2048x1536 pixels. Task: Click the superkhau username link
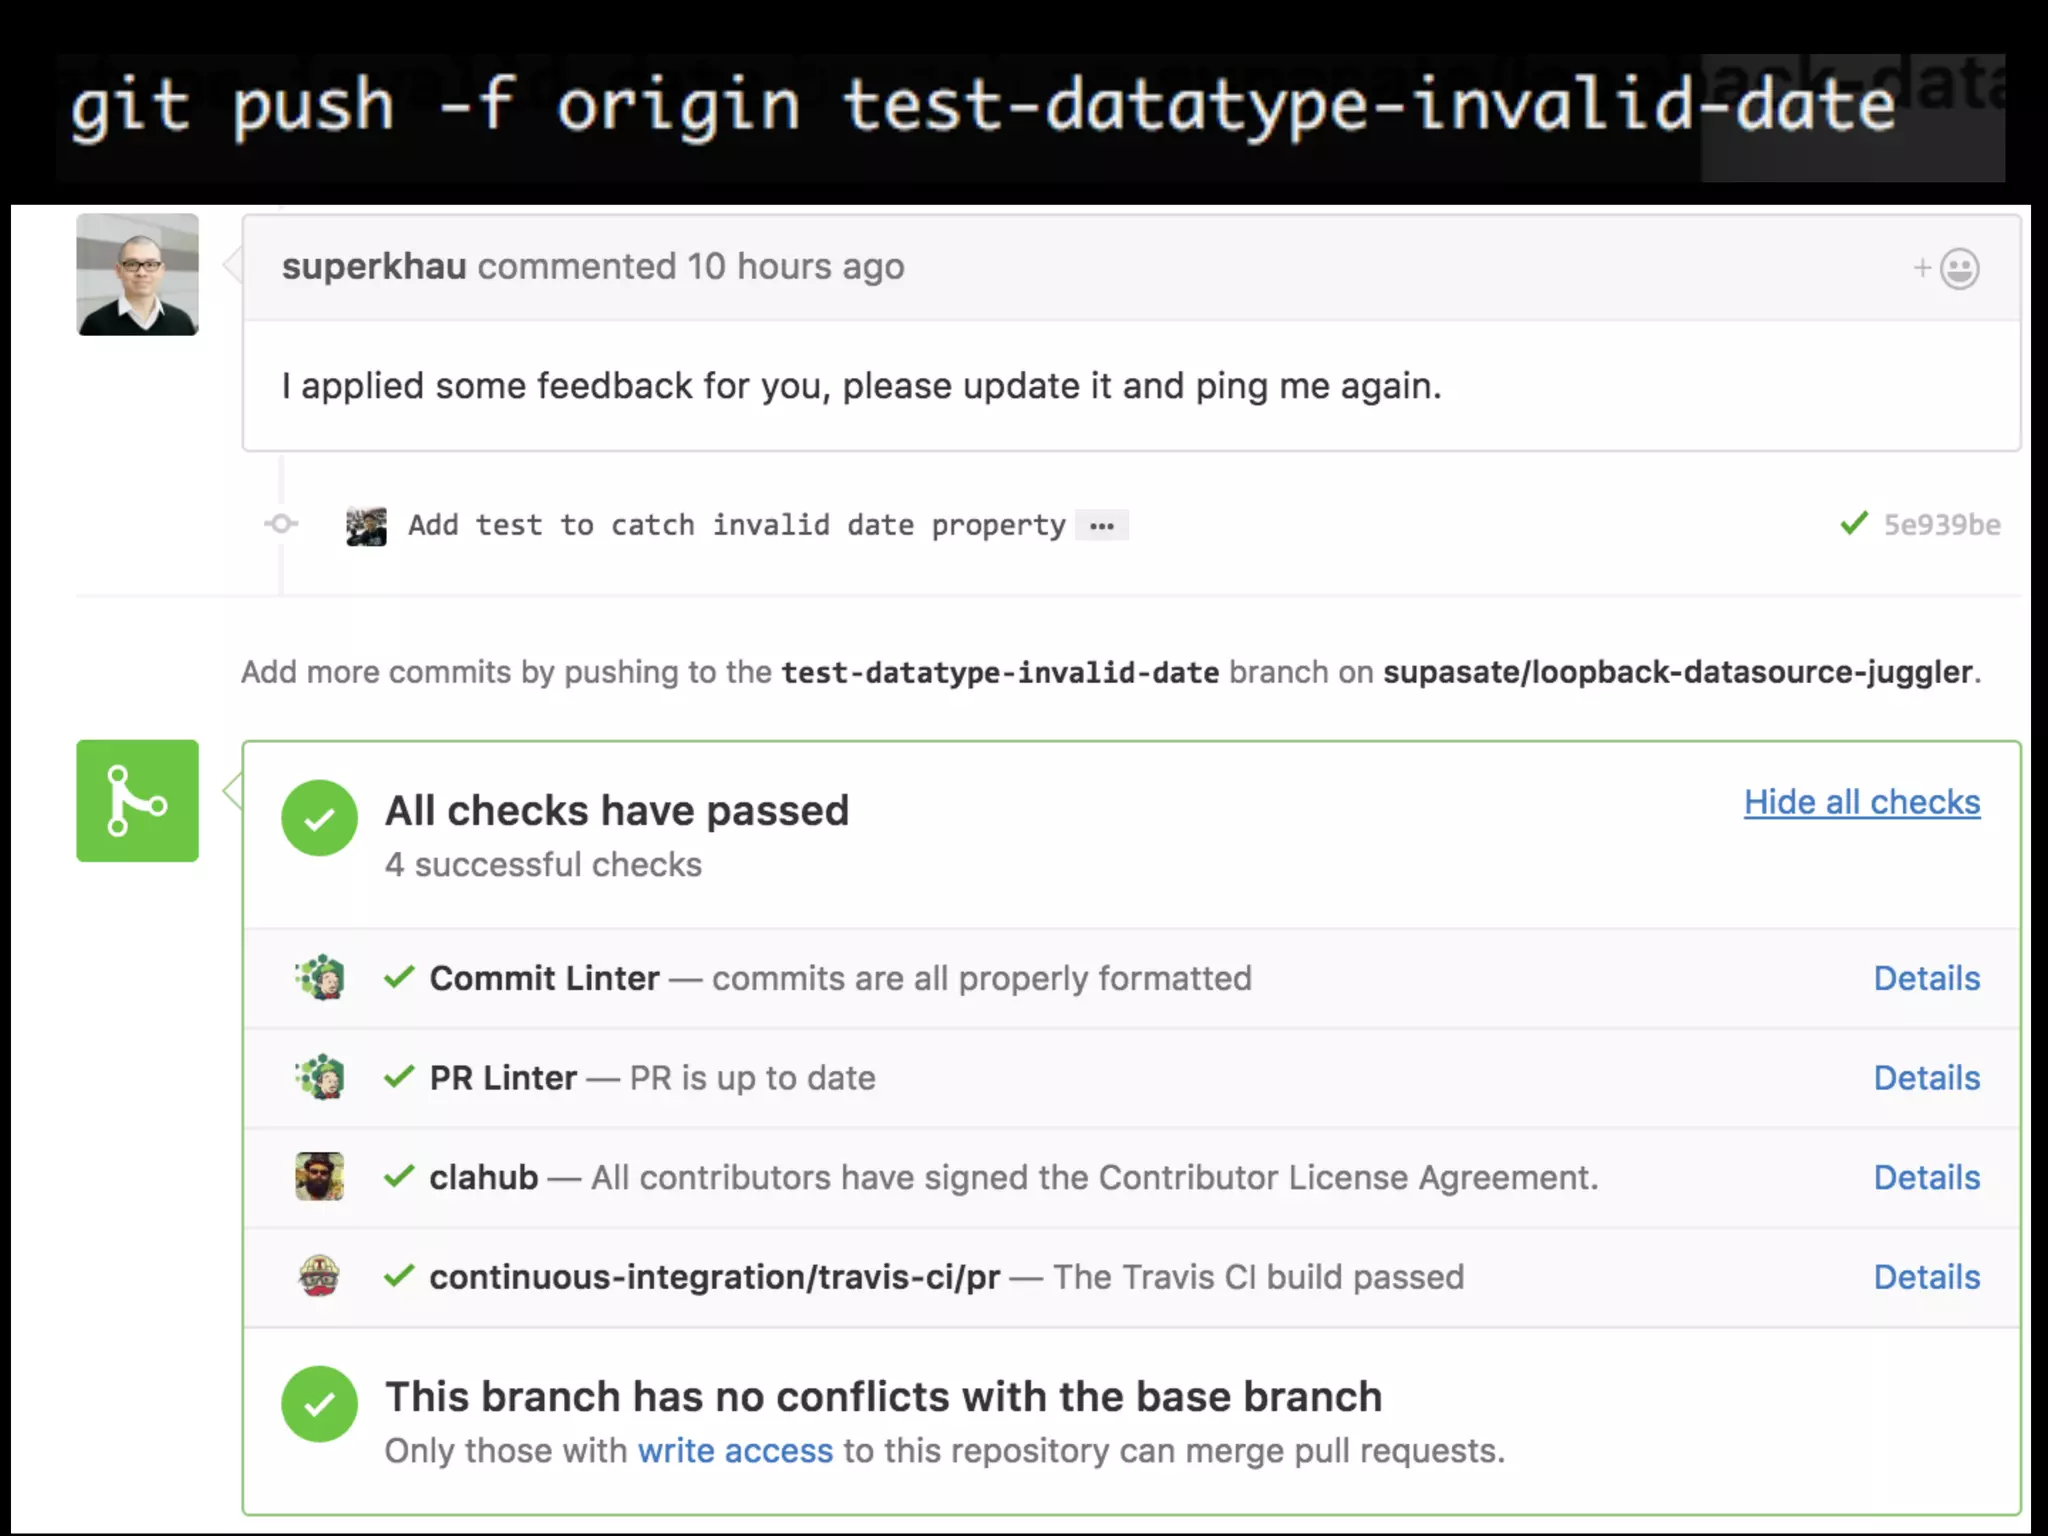click(x=374, y=267)
